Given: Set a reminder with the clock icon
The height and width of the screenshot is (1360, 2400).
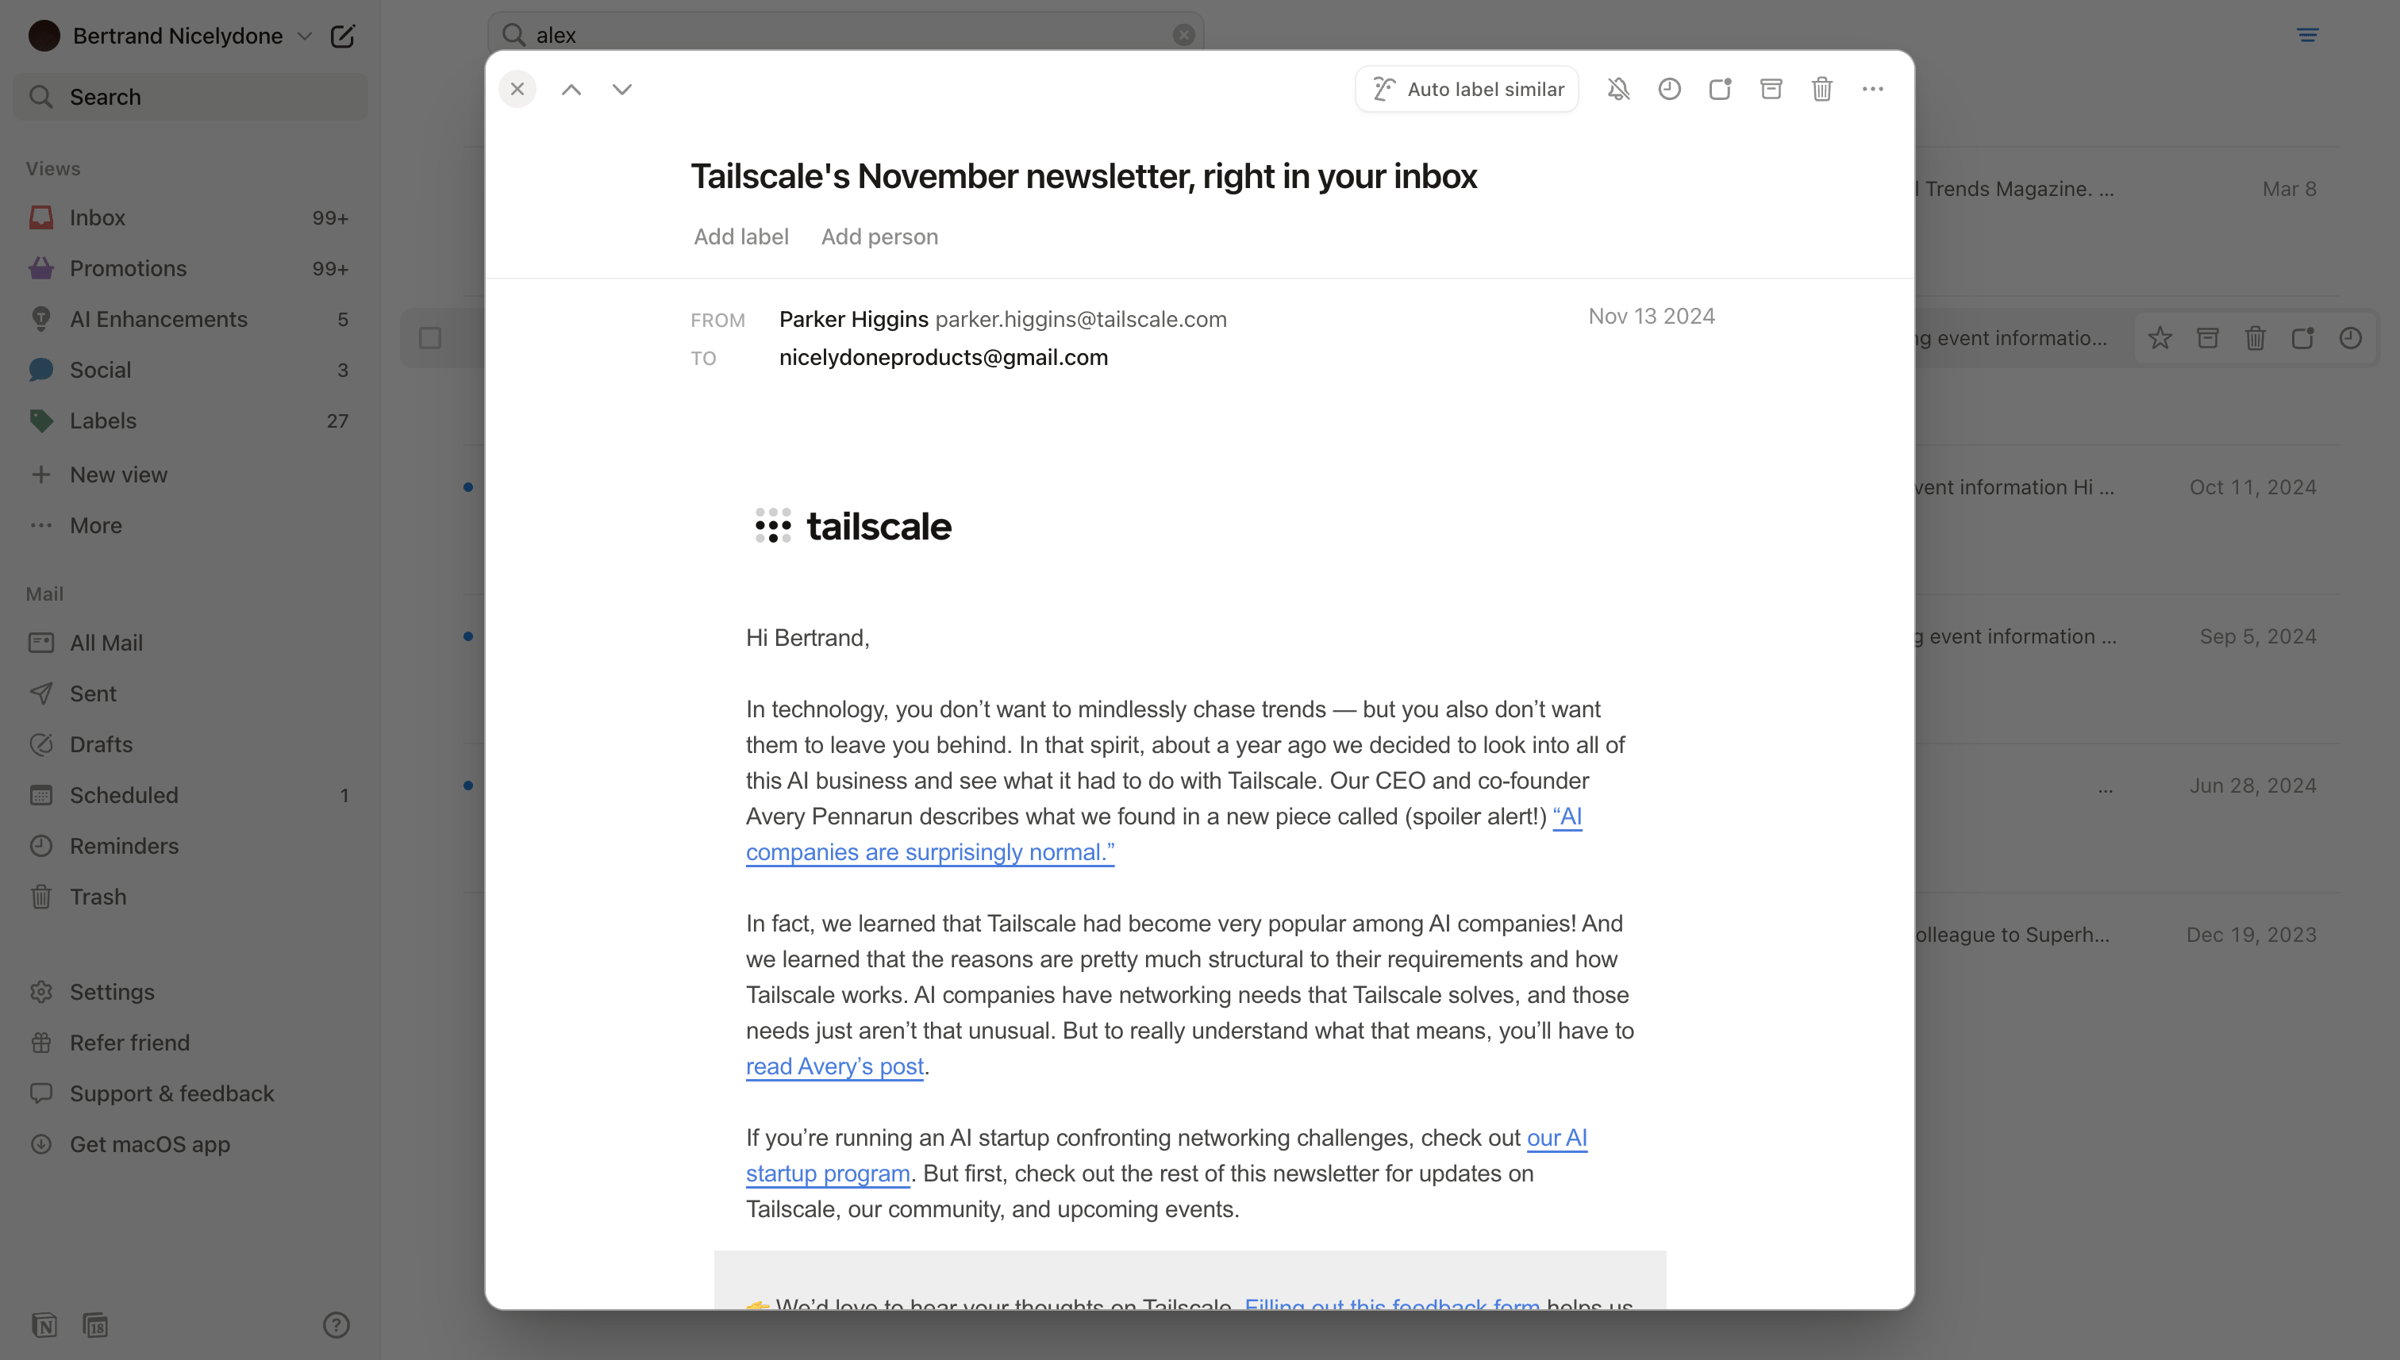Looking at the screenshot, I should coord(1669,89).
